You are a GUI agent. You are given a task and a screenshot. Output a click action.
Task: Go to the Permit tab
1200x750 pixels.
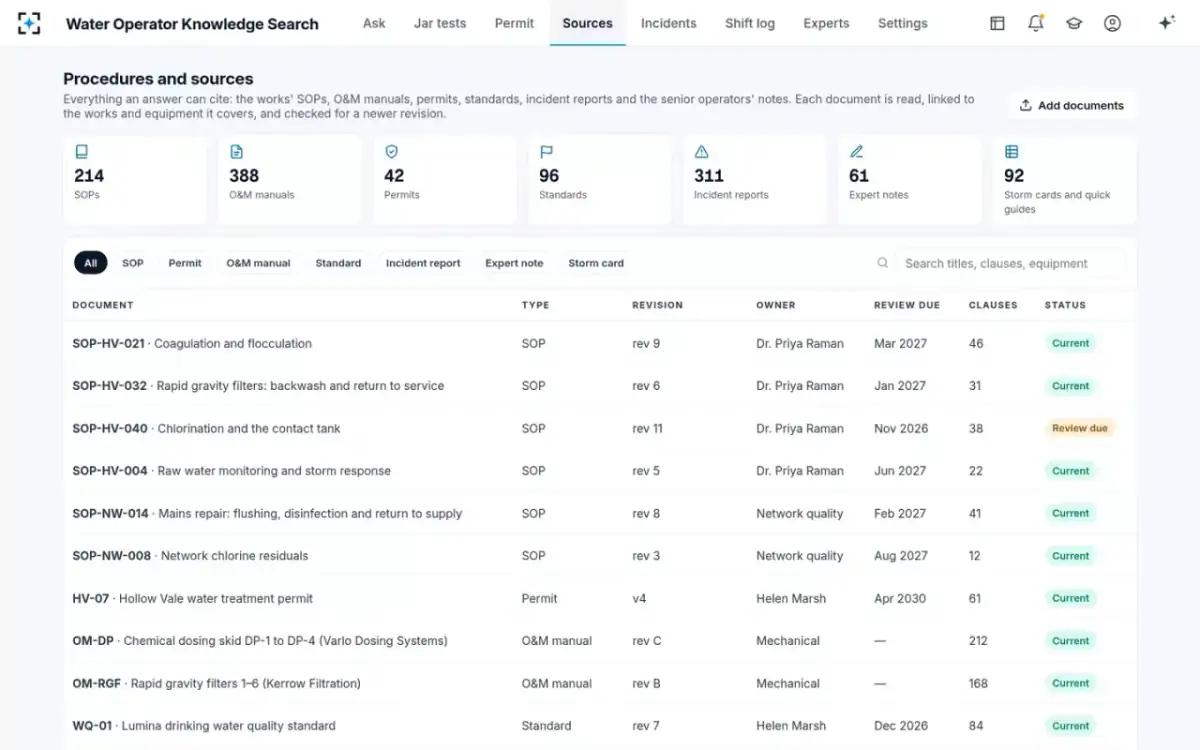pyautogui.click(x=514, y=23)
